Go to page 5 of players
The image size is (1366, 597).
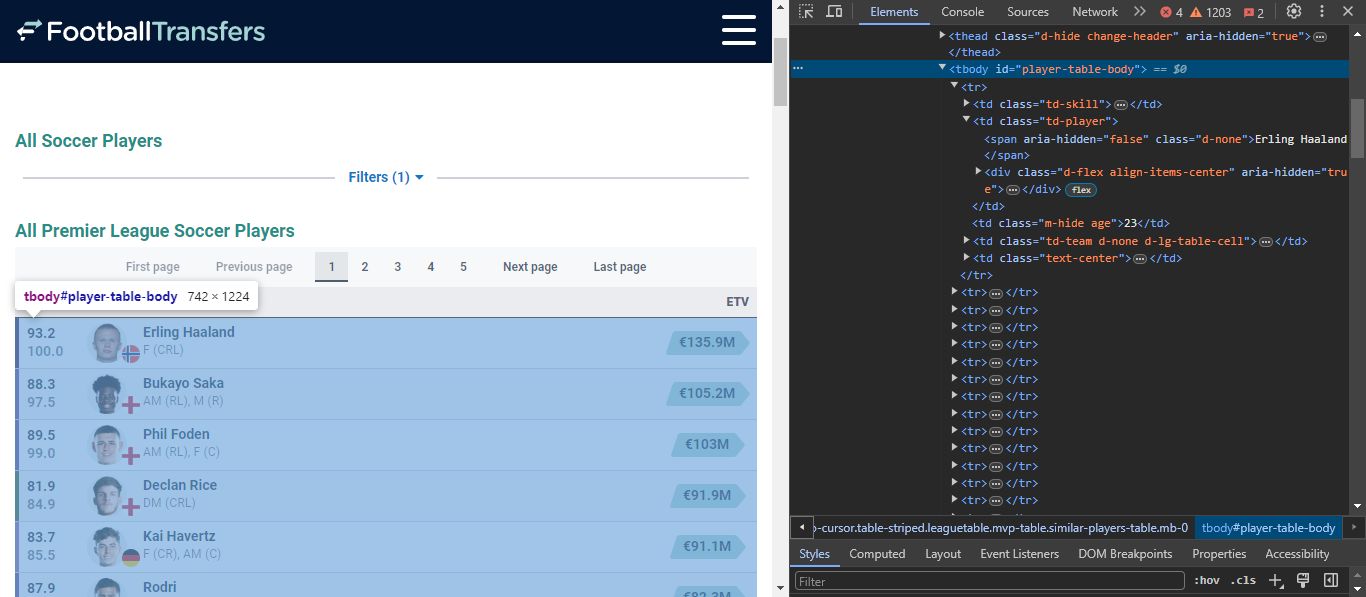464,267
